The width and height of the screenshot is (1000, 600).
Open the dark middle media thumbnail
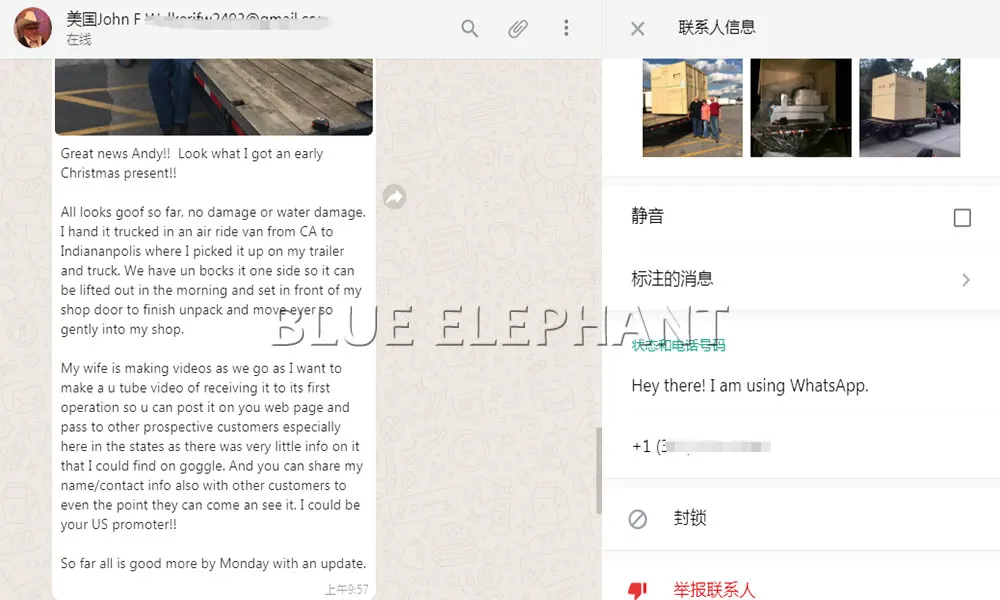800,108
